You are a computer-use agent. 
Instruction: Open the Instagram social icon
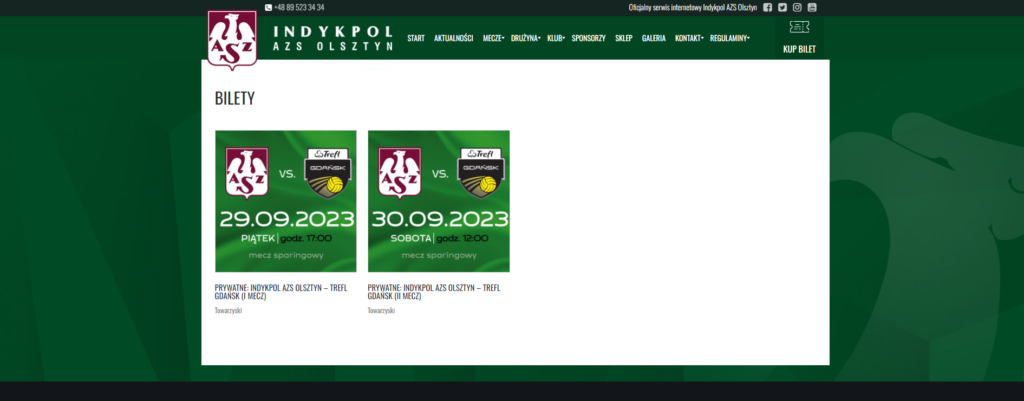pyautogui.click(x=797, y=8)
